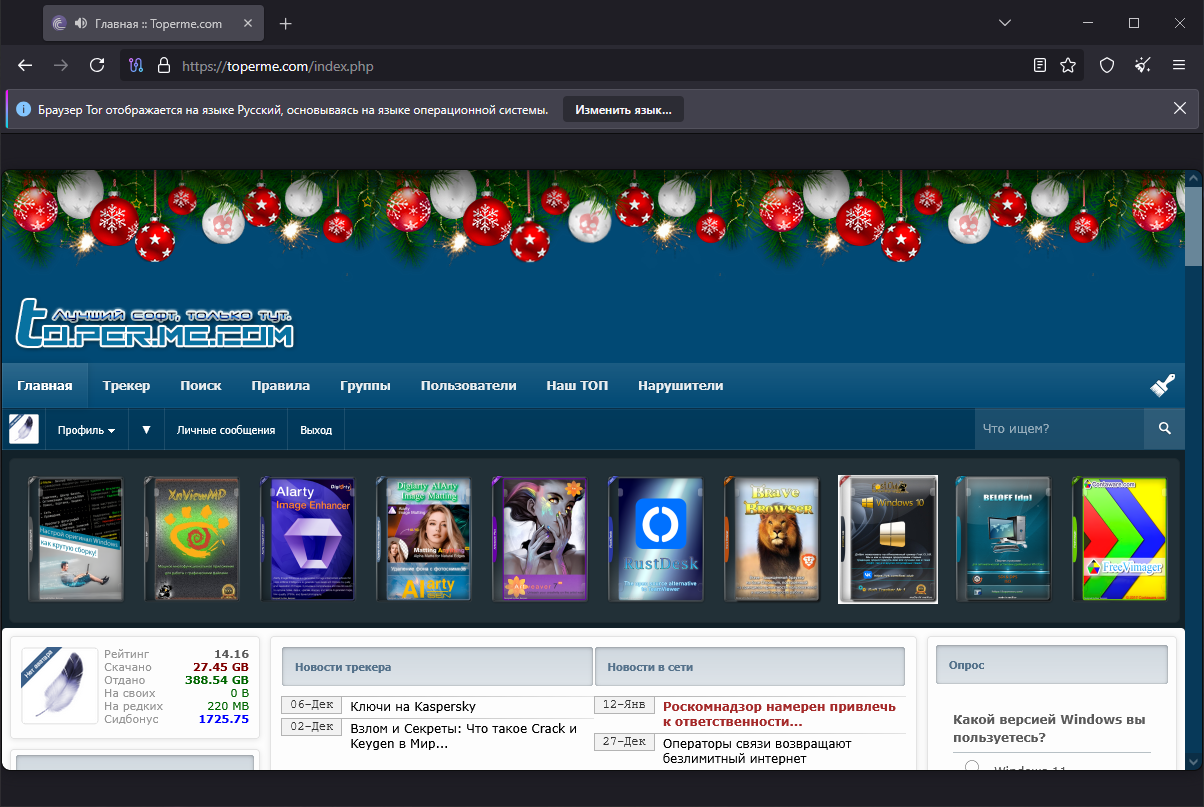Open the Нарушители menu item
Viewport: 1204px width, 807px height.
coord(681,385)
